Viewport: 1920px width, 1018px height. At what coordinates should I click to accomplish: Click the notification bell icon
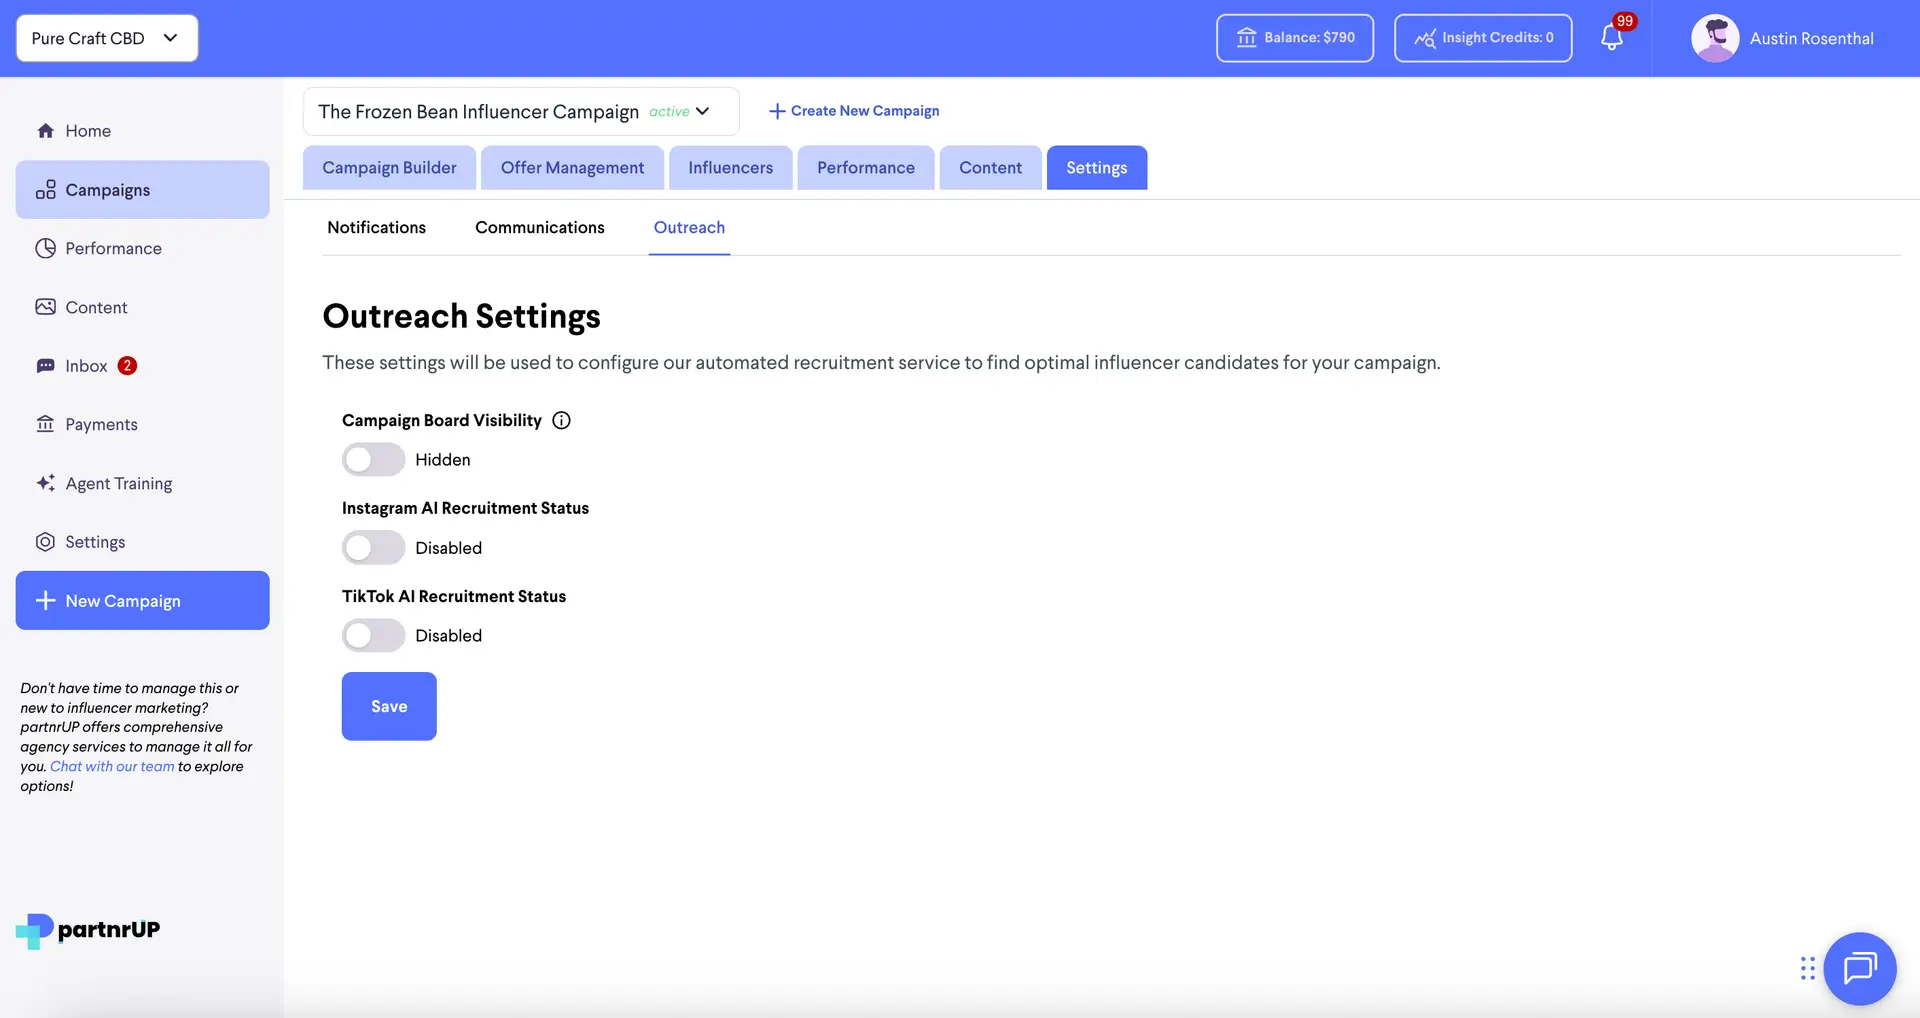pos(1611,38)
